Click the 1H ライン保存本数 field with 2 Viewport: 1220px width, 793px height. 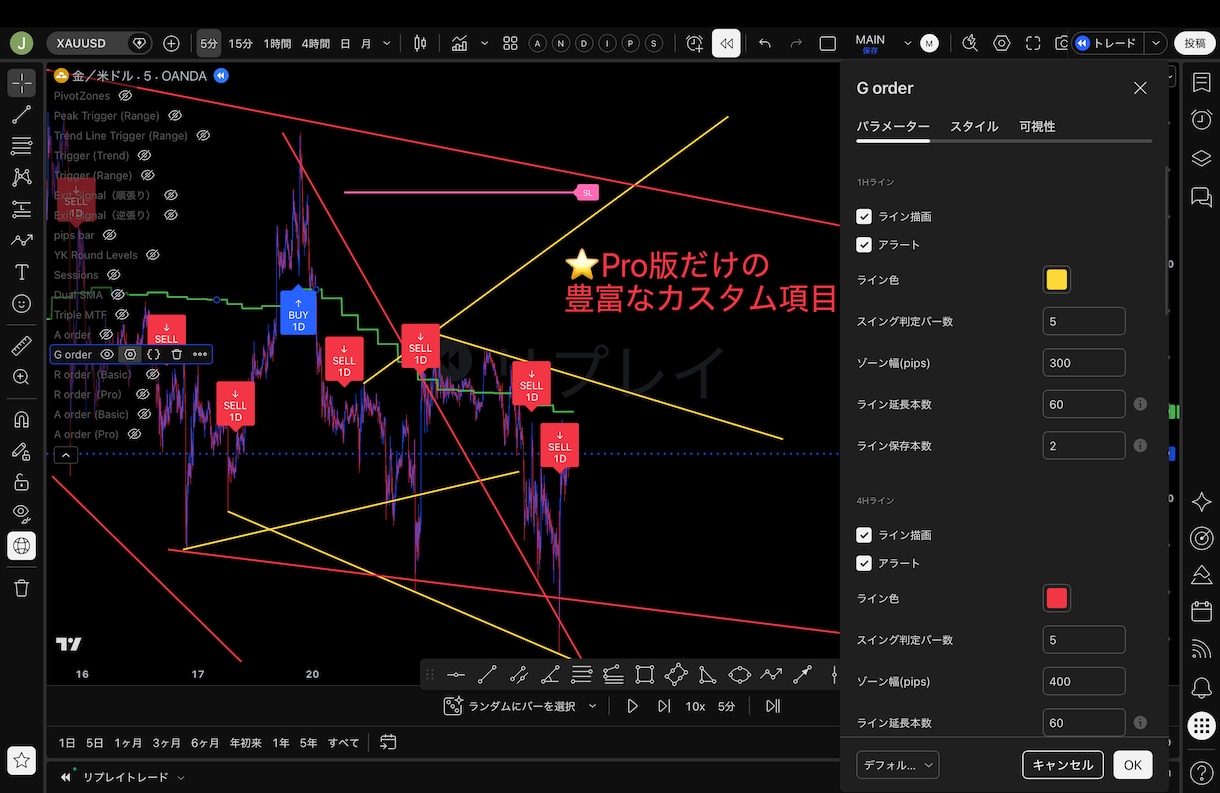click(x=1084, y=446)
